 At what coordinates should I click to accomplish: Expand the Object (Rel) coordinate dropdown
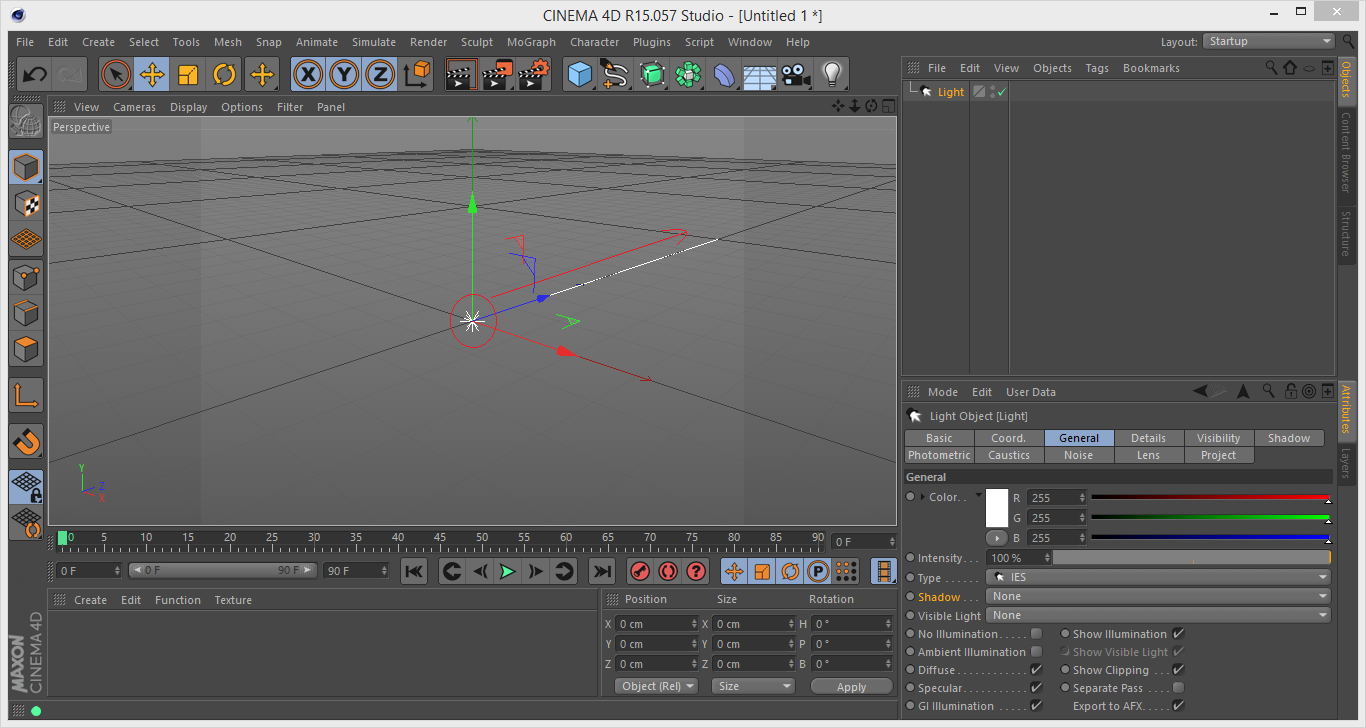click(657, 686)
